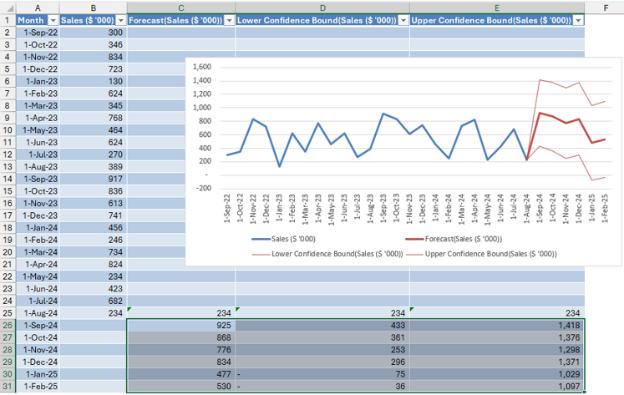Click the blue Sales legend entry in chart
624x395 pixels.
point(283,239)
